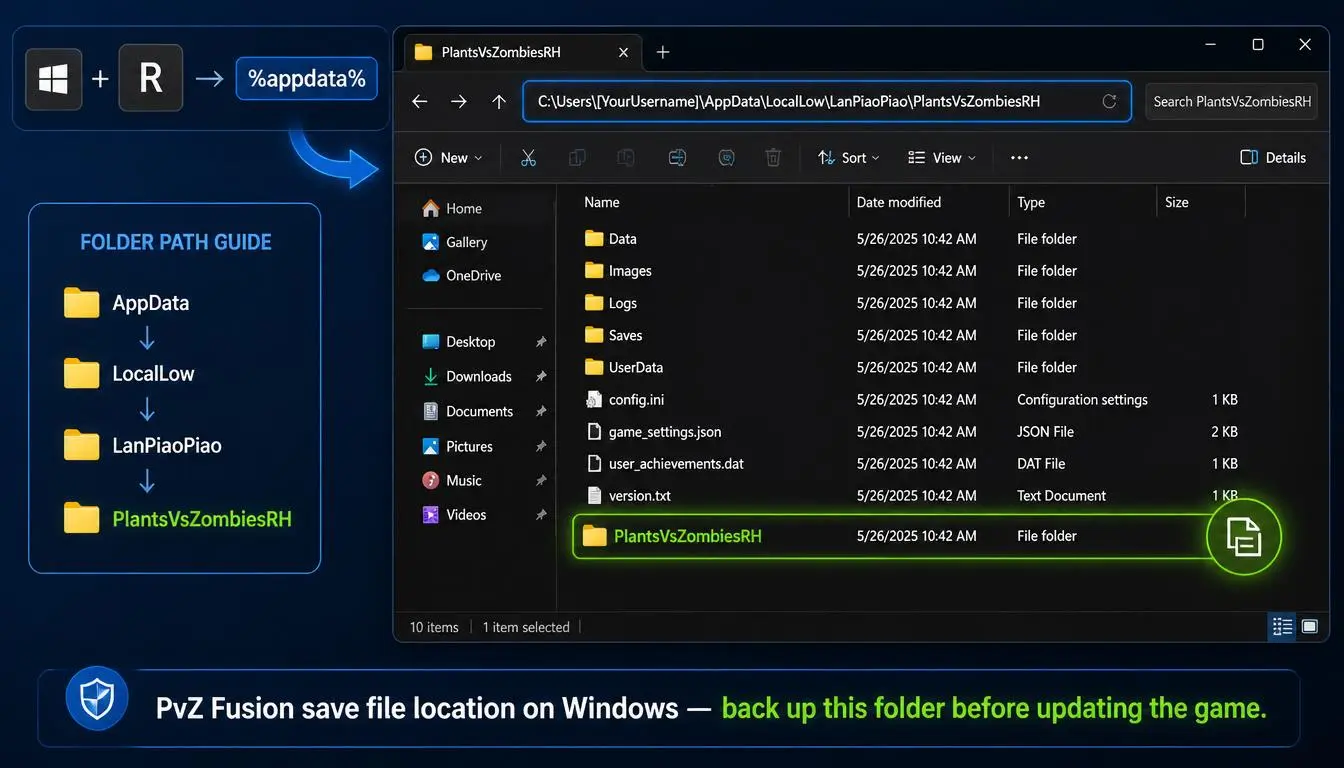This screenshot has height=768, width=1344.
Task: Click "10 items" in status bar
Action: point(434,627)
